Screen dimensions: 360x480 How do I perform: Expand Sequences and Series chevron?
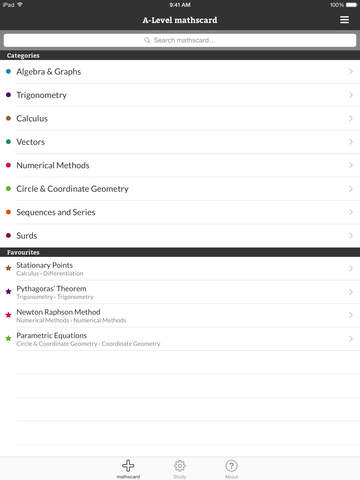pos(351,212)
